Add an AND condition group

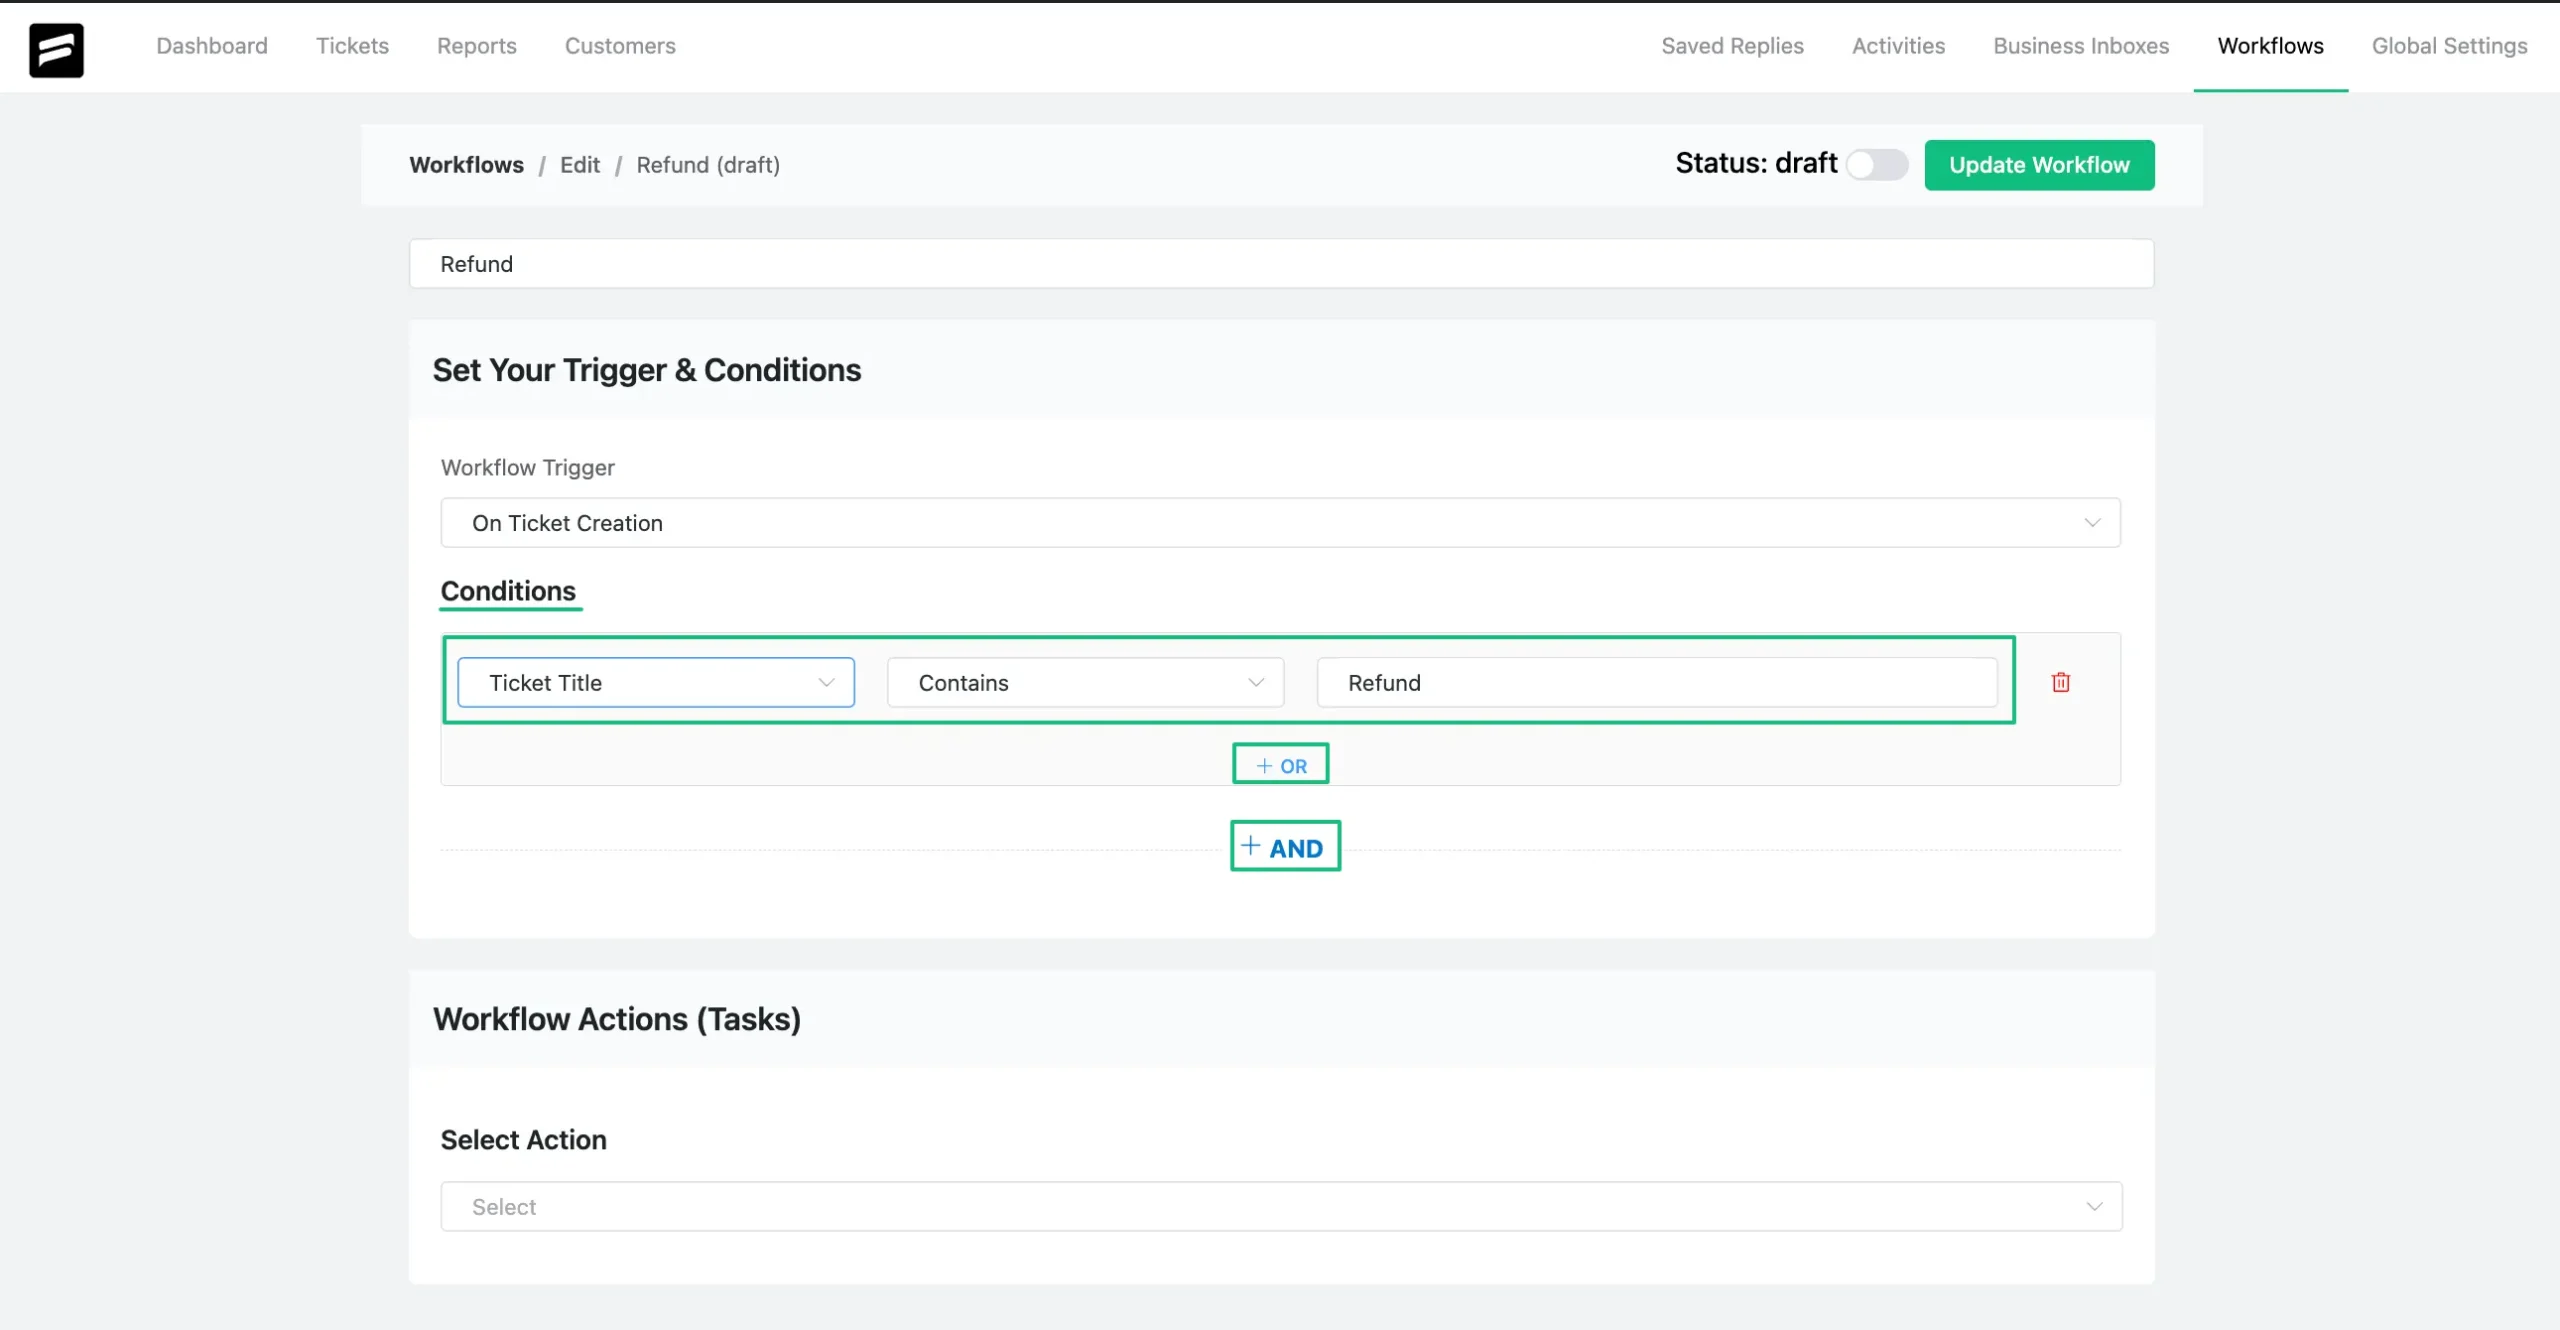pyautogui.click(x=1285, y=847)
